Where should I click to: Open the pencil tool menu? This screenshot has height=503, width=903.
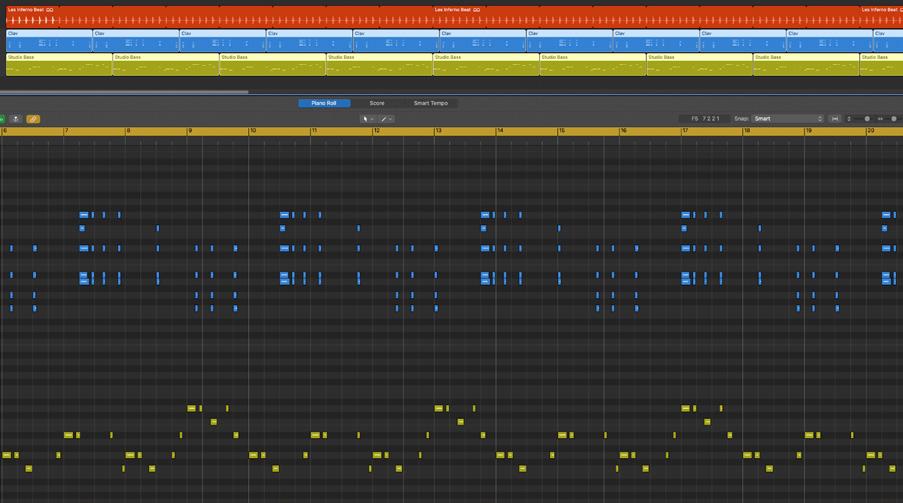point(386,119)
